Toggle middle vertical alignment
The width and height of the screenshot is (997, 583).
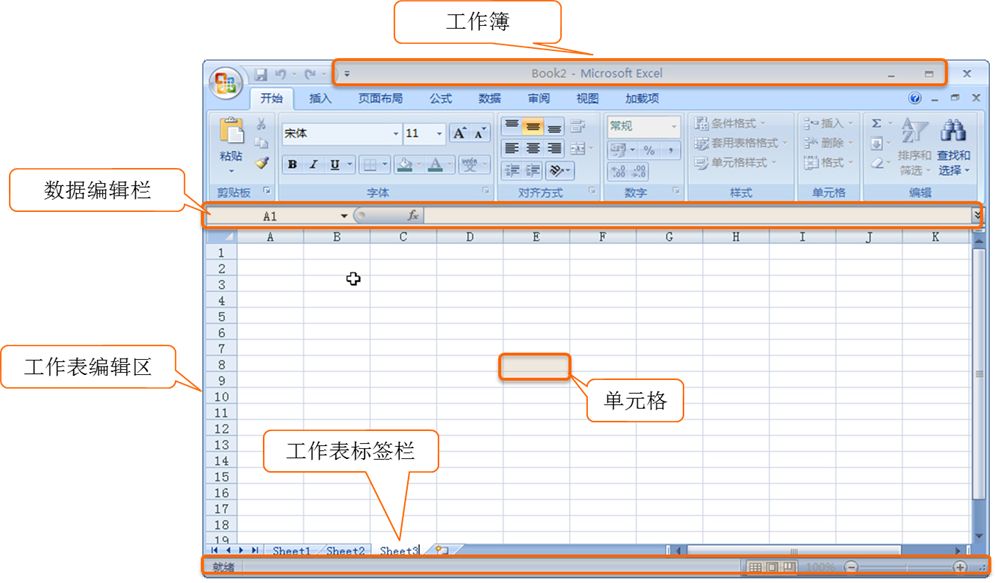(x=533, y=126)
